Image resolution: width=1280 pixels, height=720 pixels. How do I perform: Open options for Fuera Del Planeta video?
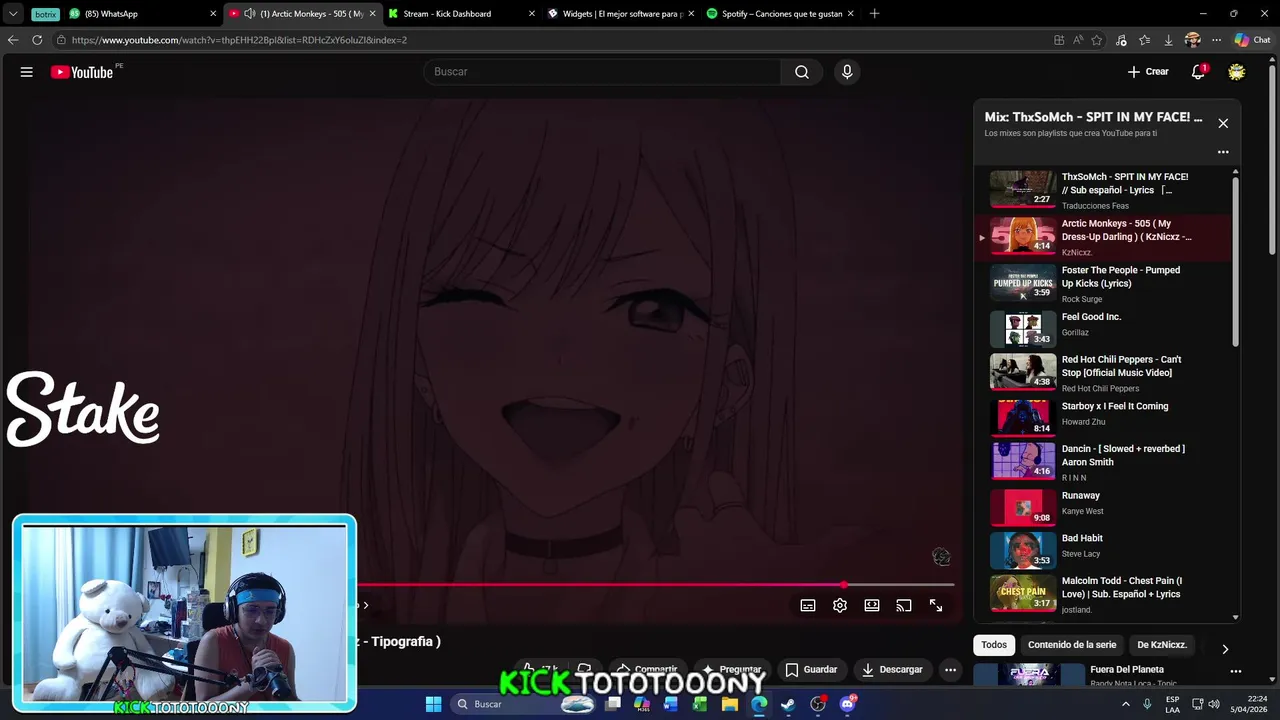[1236, 671]
